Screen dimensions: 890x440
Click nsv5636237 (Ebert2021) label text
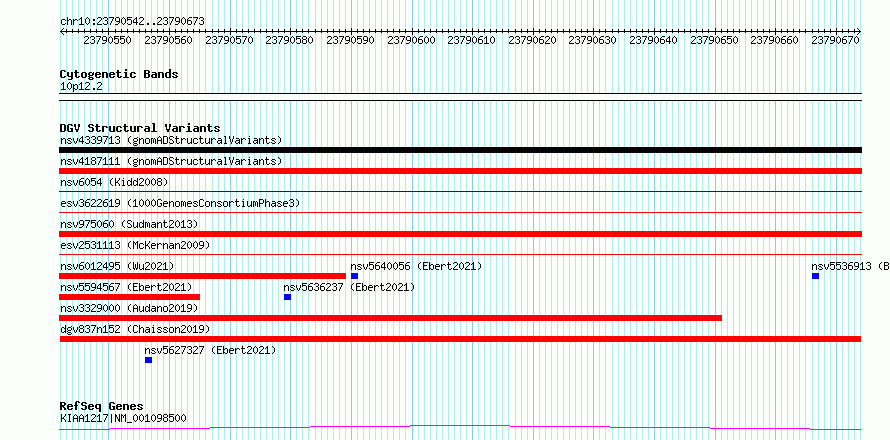(x=349, y=287)
